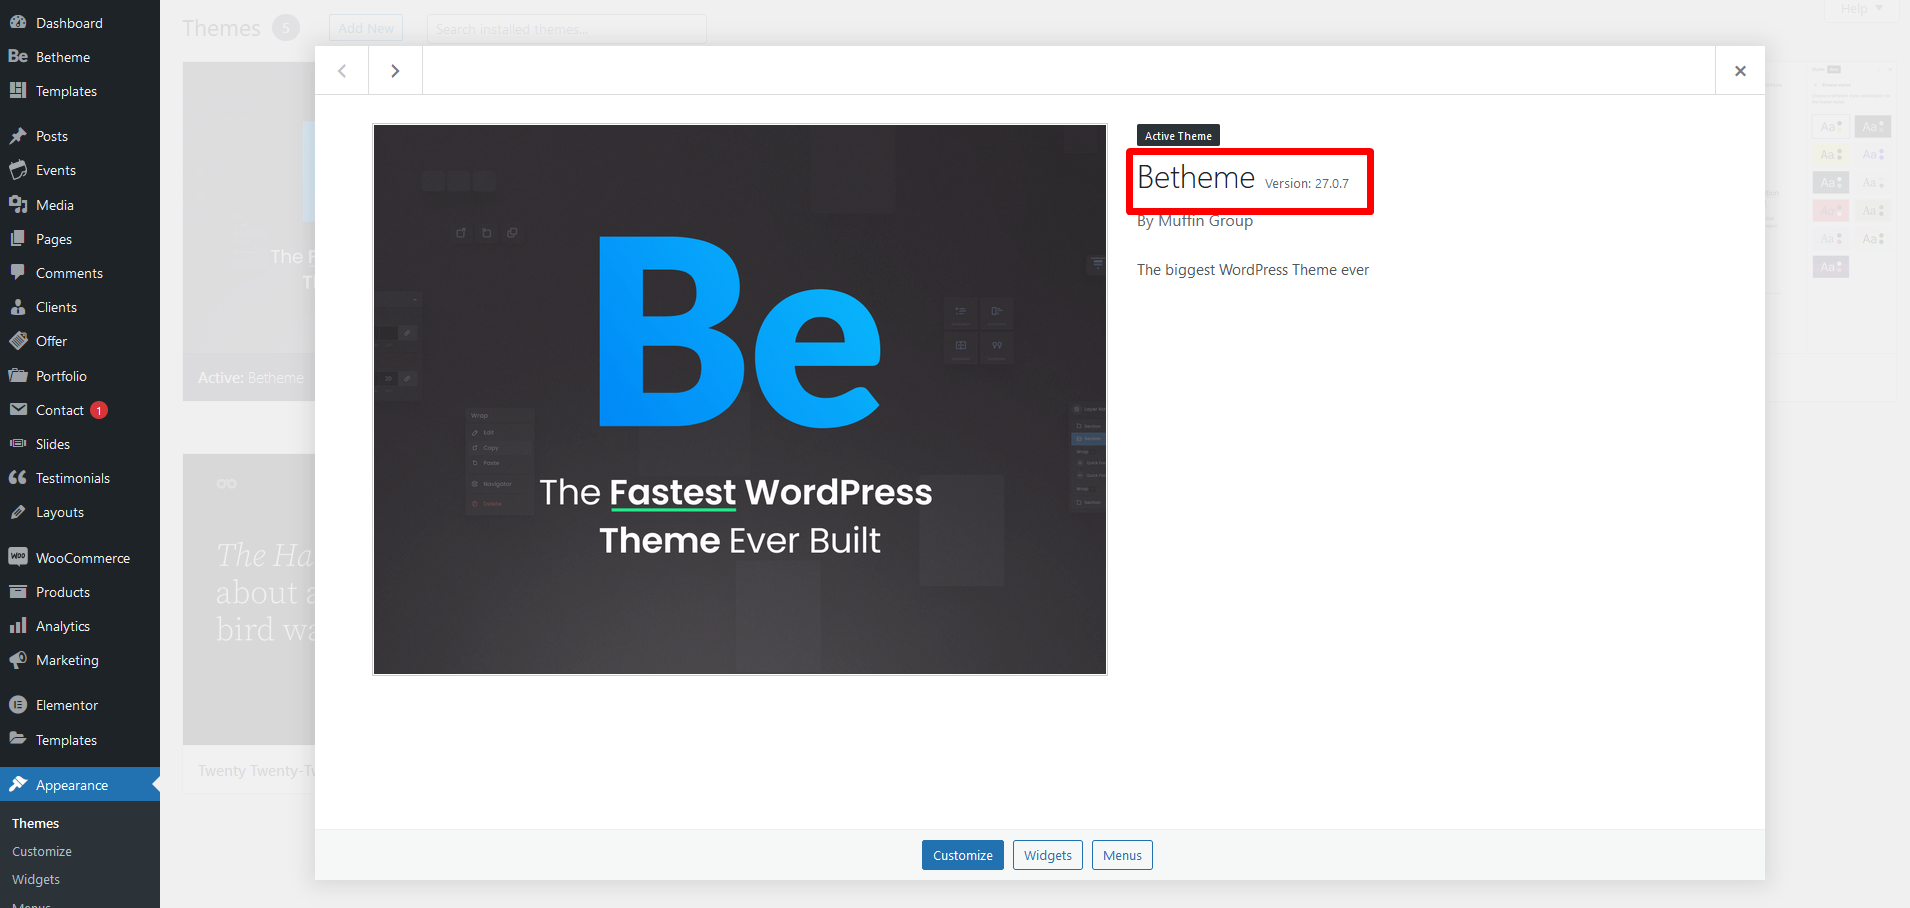Click the Contact envelope icon
This screenshot has height=908, width=1910.
click(x=18, y=409)
